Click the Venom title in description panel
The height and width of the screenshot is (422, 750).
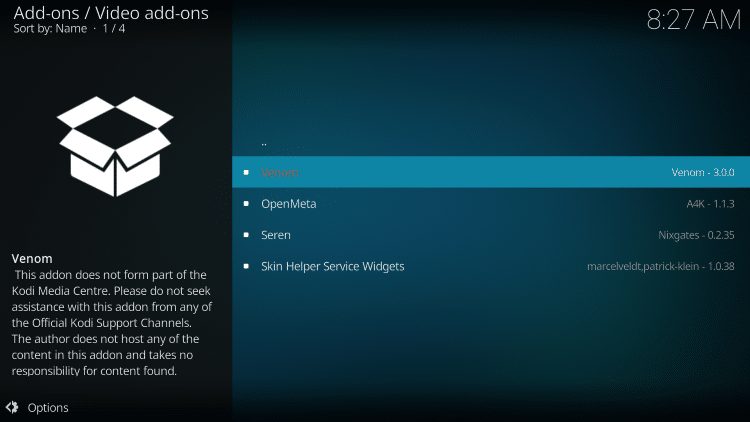point(32,258)
